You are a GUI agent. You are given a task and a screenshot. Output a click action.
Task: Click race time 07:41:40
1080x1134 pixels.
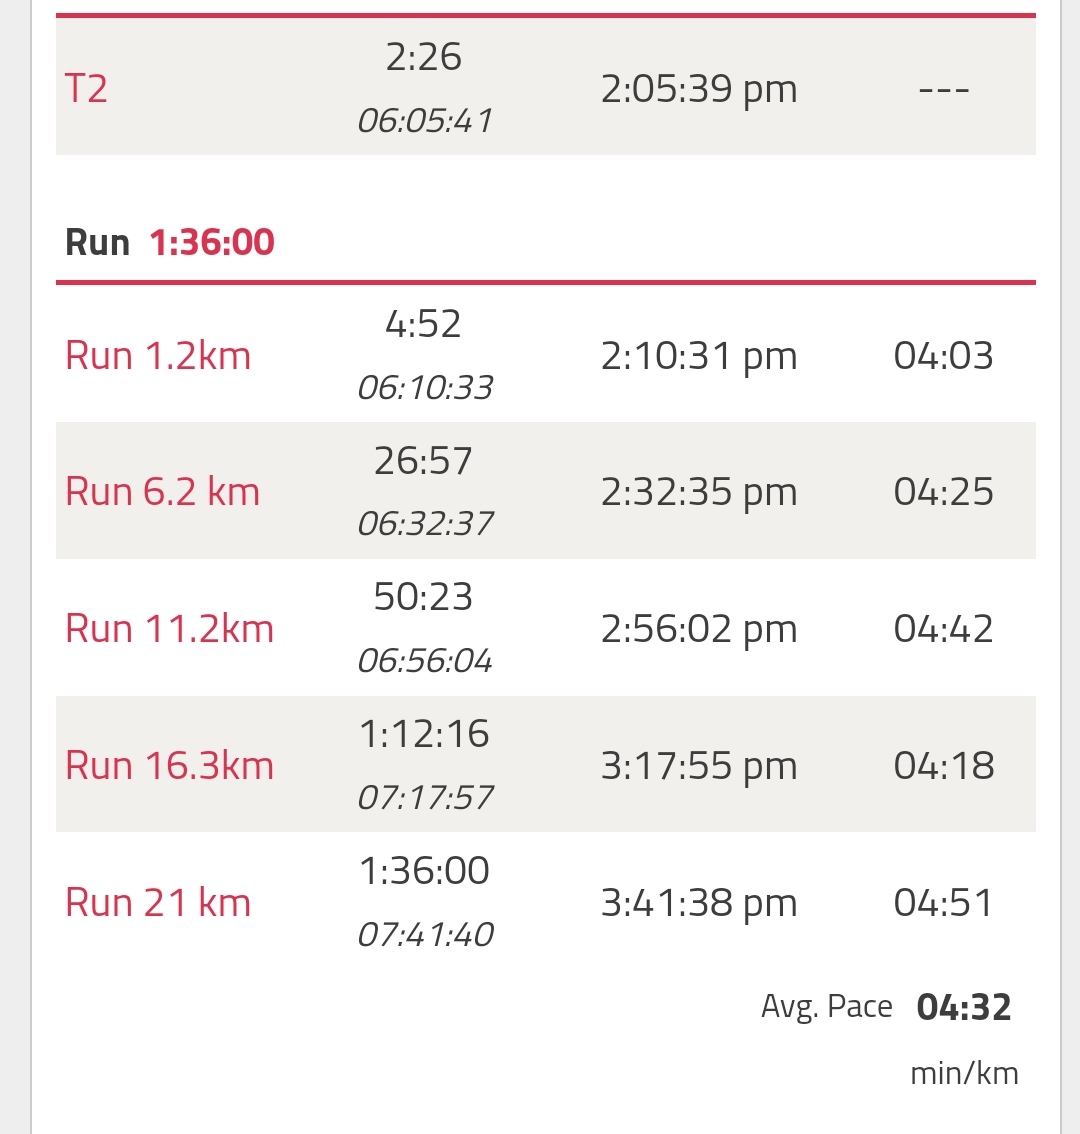tap(425, 934)
